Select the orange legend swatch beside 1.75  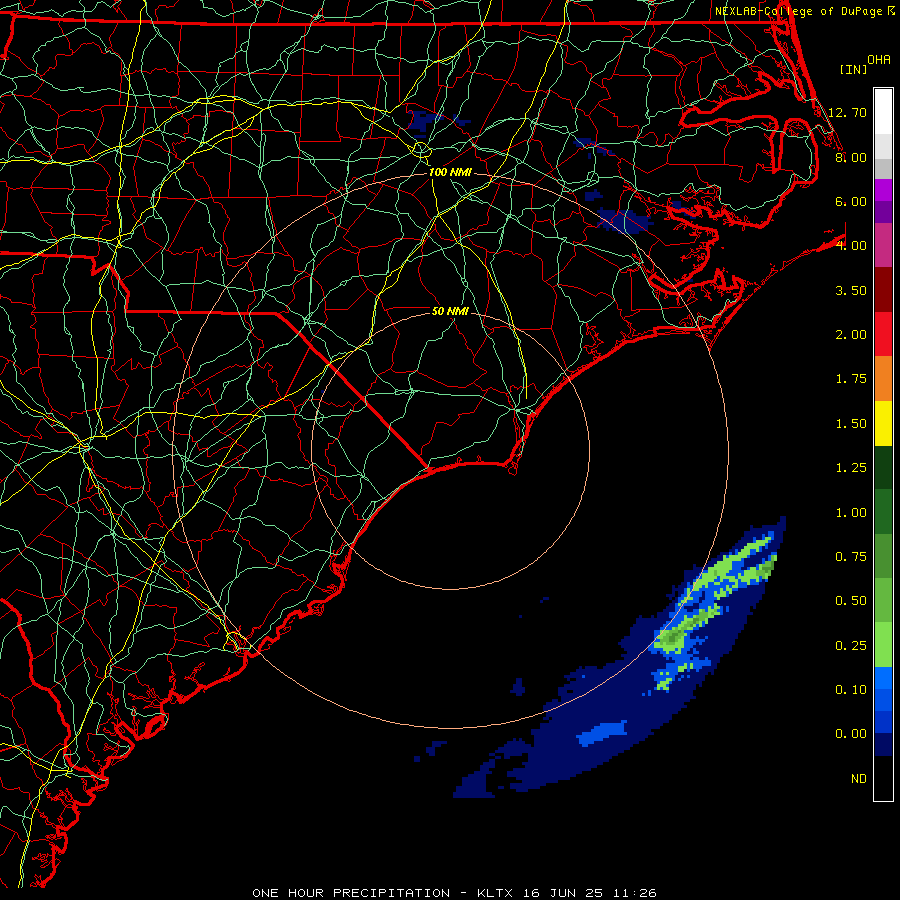point(883,379)
